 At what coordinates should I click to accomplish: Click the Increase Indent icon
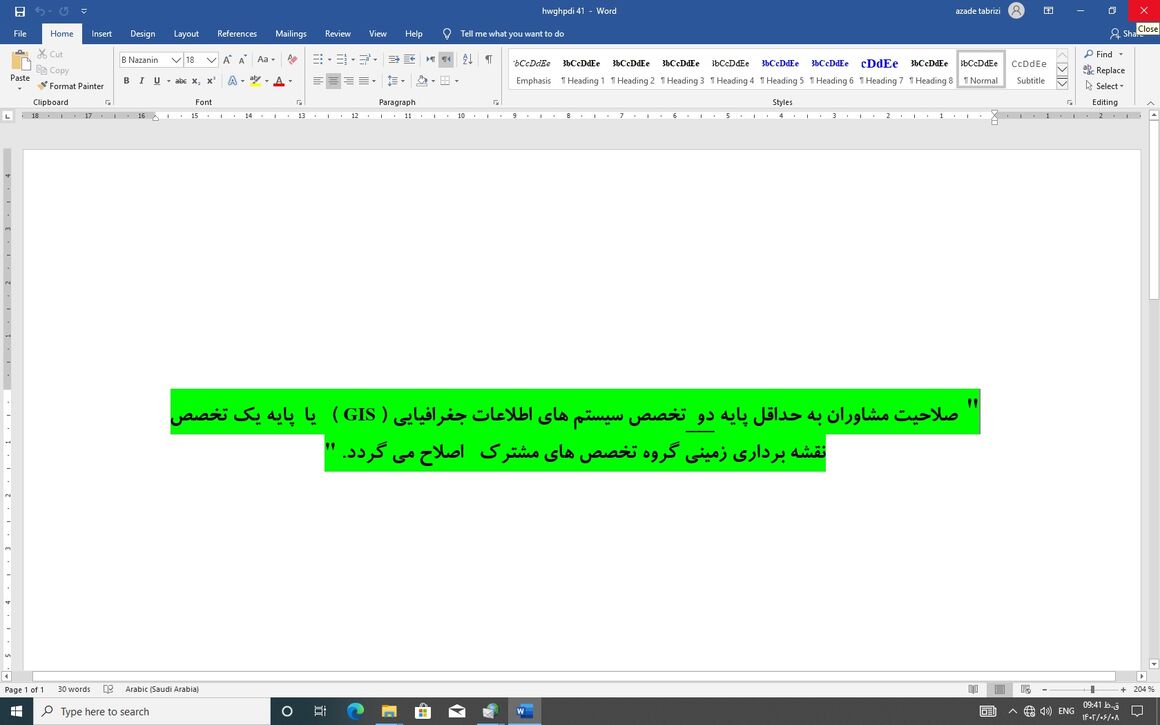[x=409, y=59]
